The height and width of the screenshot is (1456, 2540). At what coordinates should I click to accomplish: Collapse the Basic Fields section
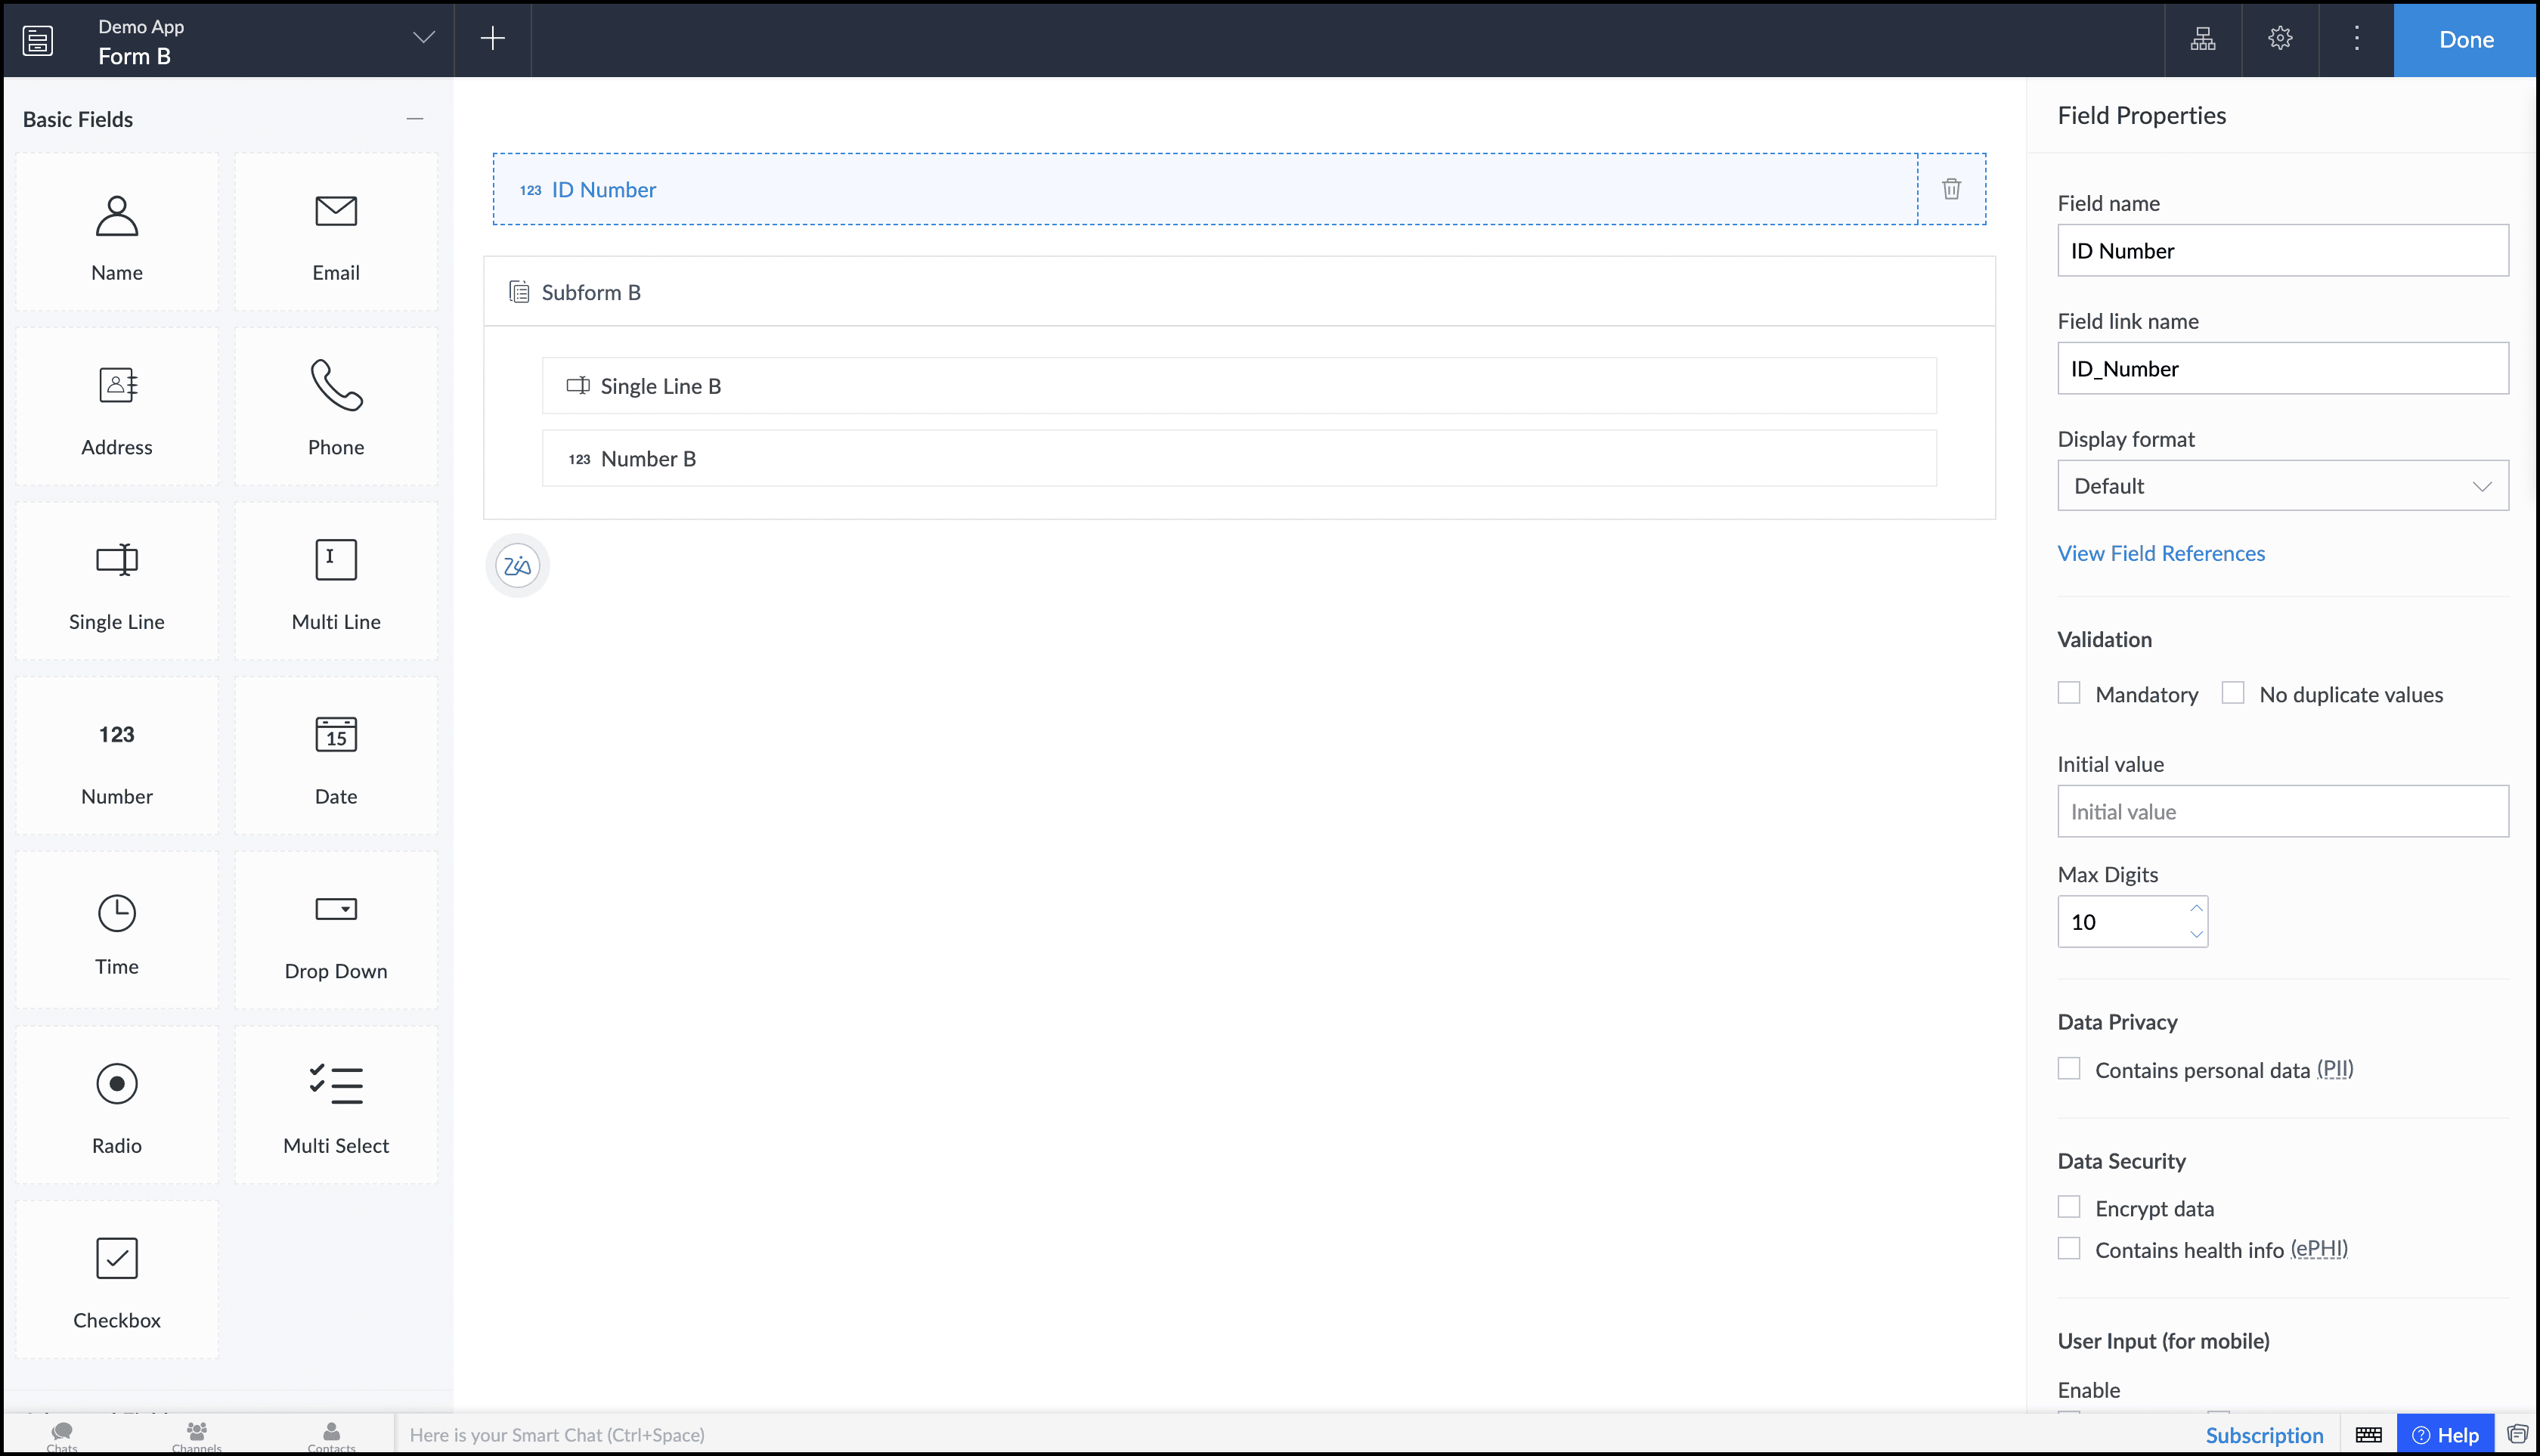coord(415,119)
